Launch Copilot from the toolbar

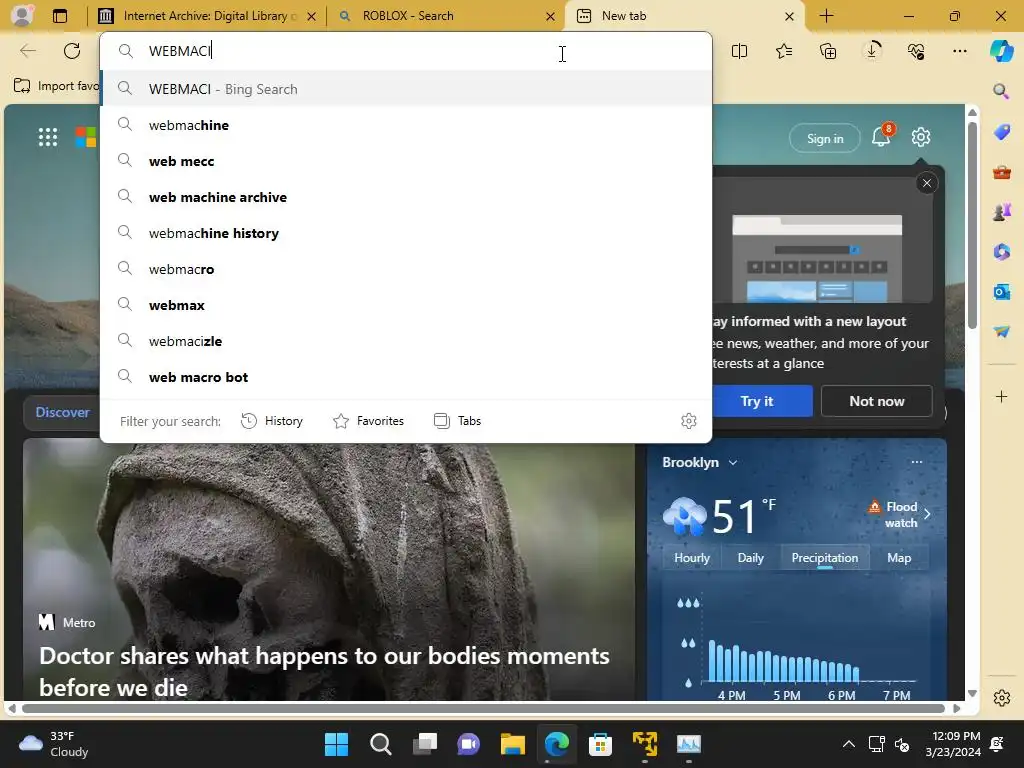click(1001, 51)
